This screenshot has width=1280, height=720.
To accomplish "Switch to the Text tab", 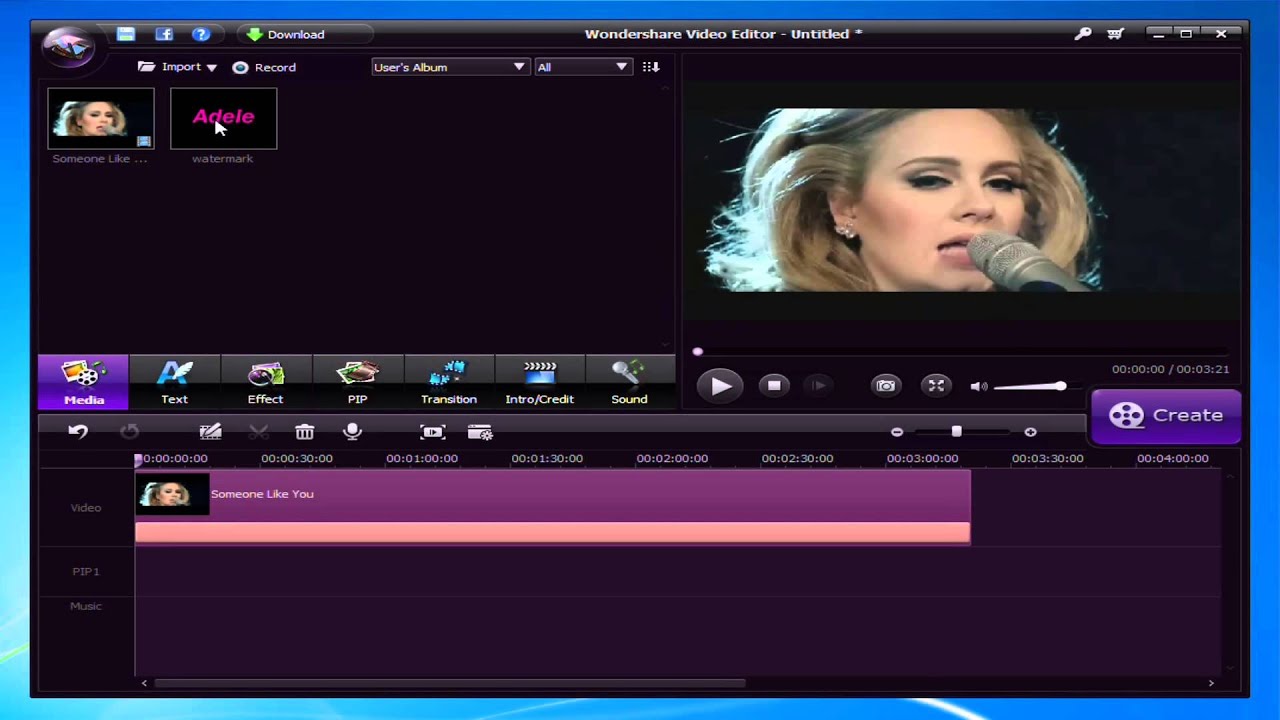I will [174, 382].
